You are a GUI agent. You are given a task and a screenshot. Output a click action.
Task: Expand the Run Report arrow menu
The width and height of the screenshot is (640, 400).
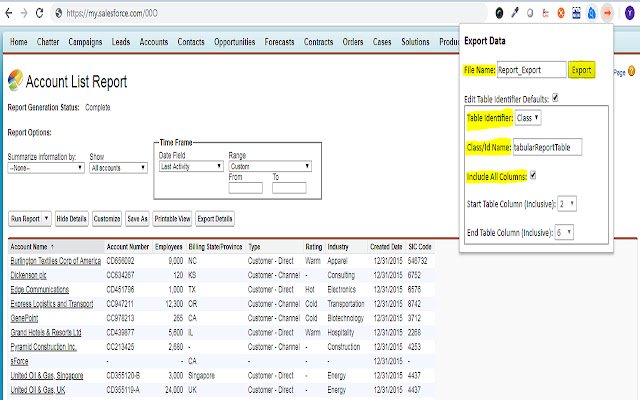47,218
